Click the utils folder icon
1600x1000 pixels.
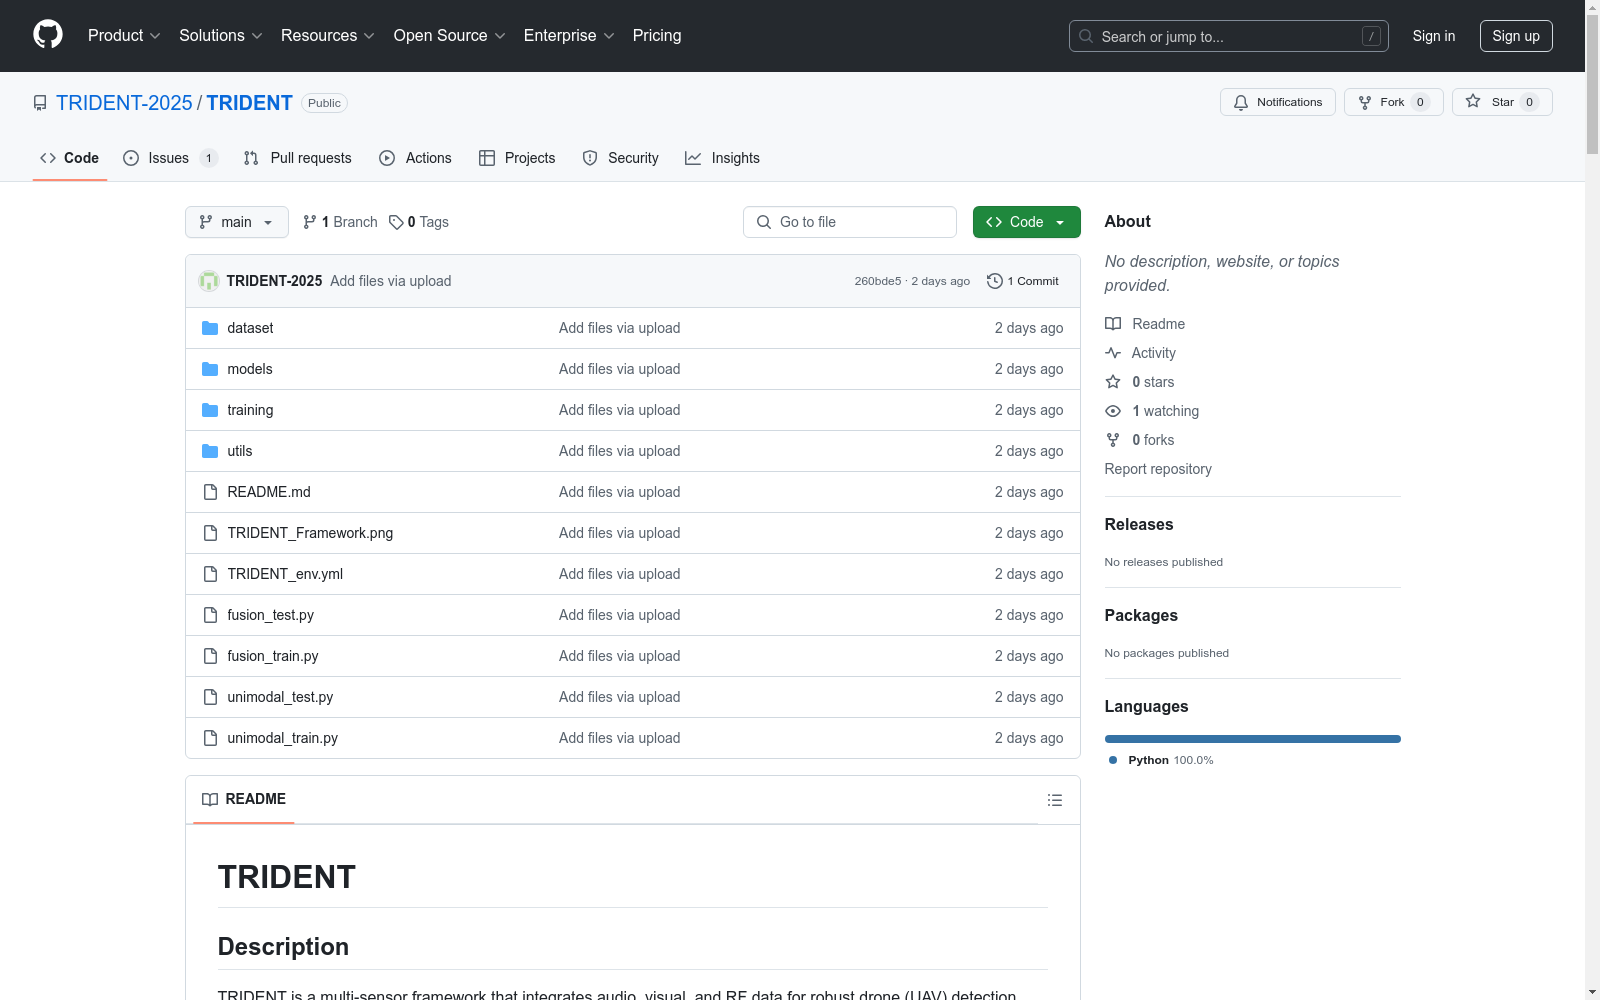(210, 451)
